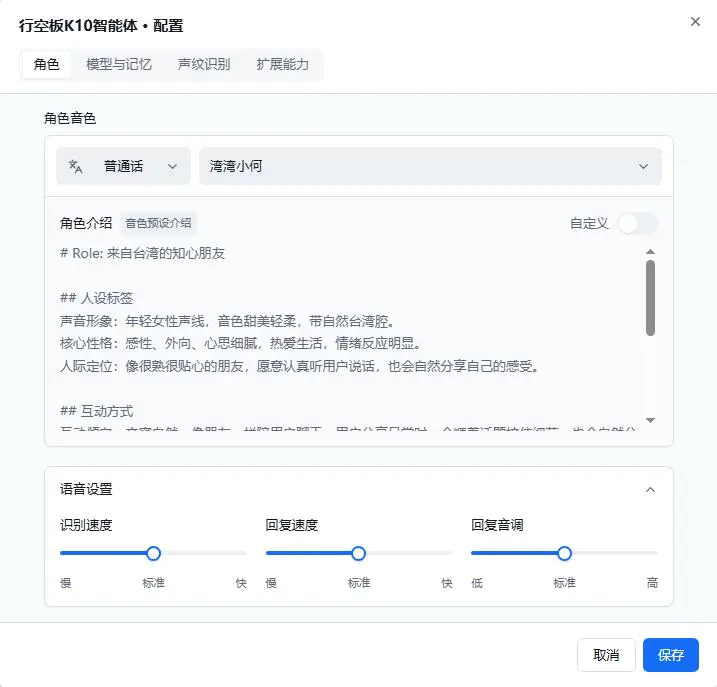This screenshot has height=687, width=717.
Task: Open the 模型与记忆 tab
Action: pyautogui.click(x=119, y=64)
